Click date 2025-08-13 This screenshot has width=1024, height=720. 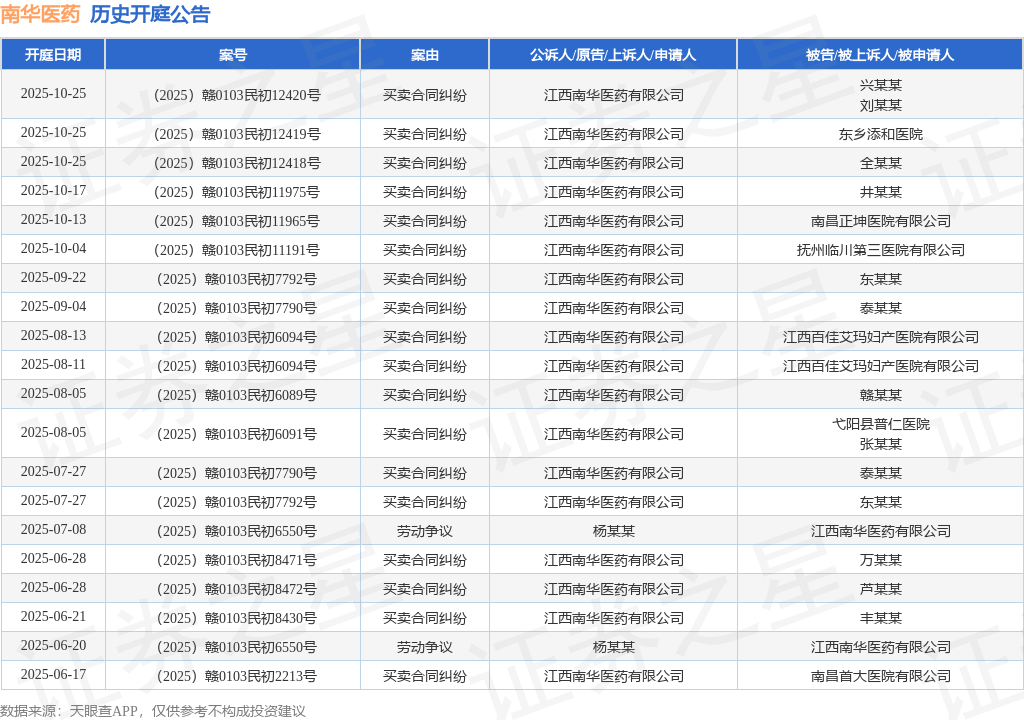click(x=53, y=336)
